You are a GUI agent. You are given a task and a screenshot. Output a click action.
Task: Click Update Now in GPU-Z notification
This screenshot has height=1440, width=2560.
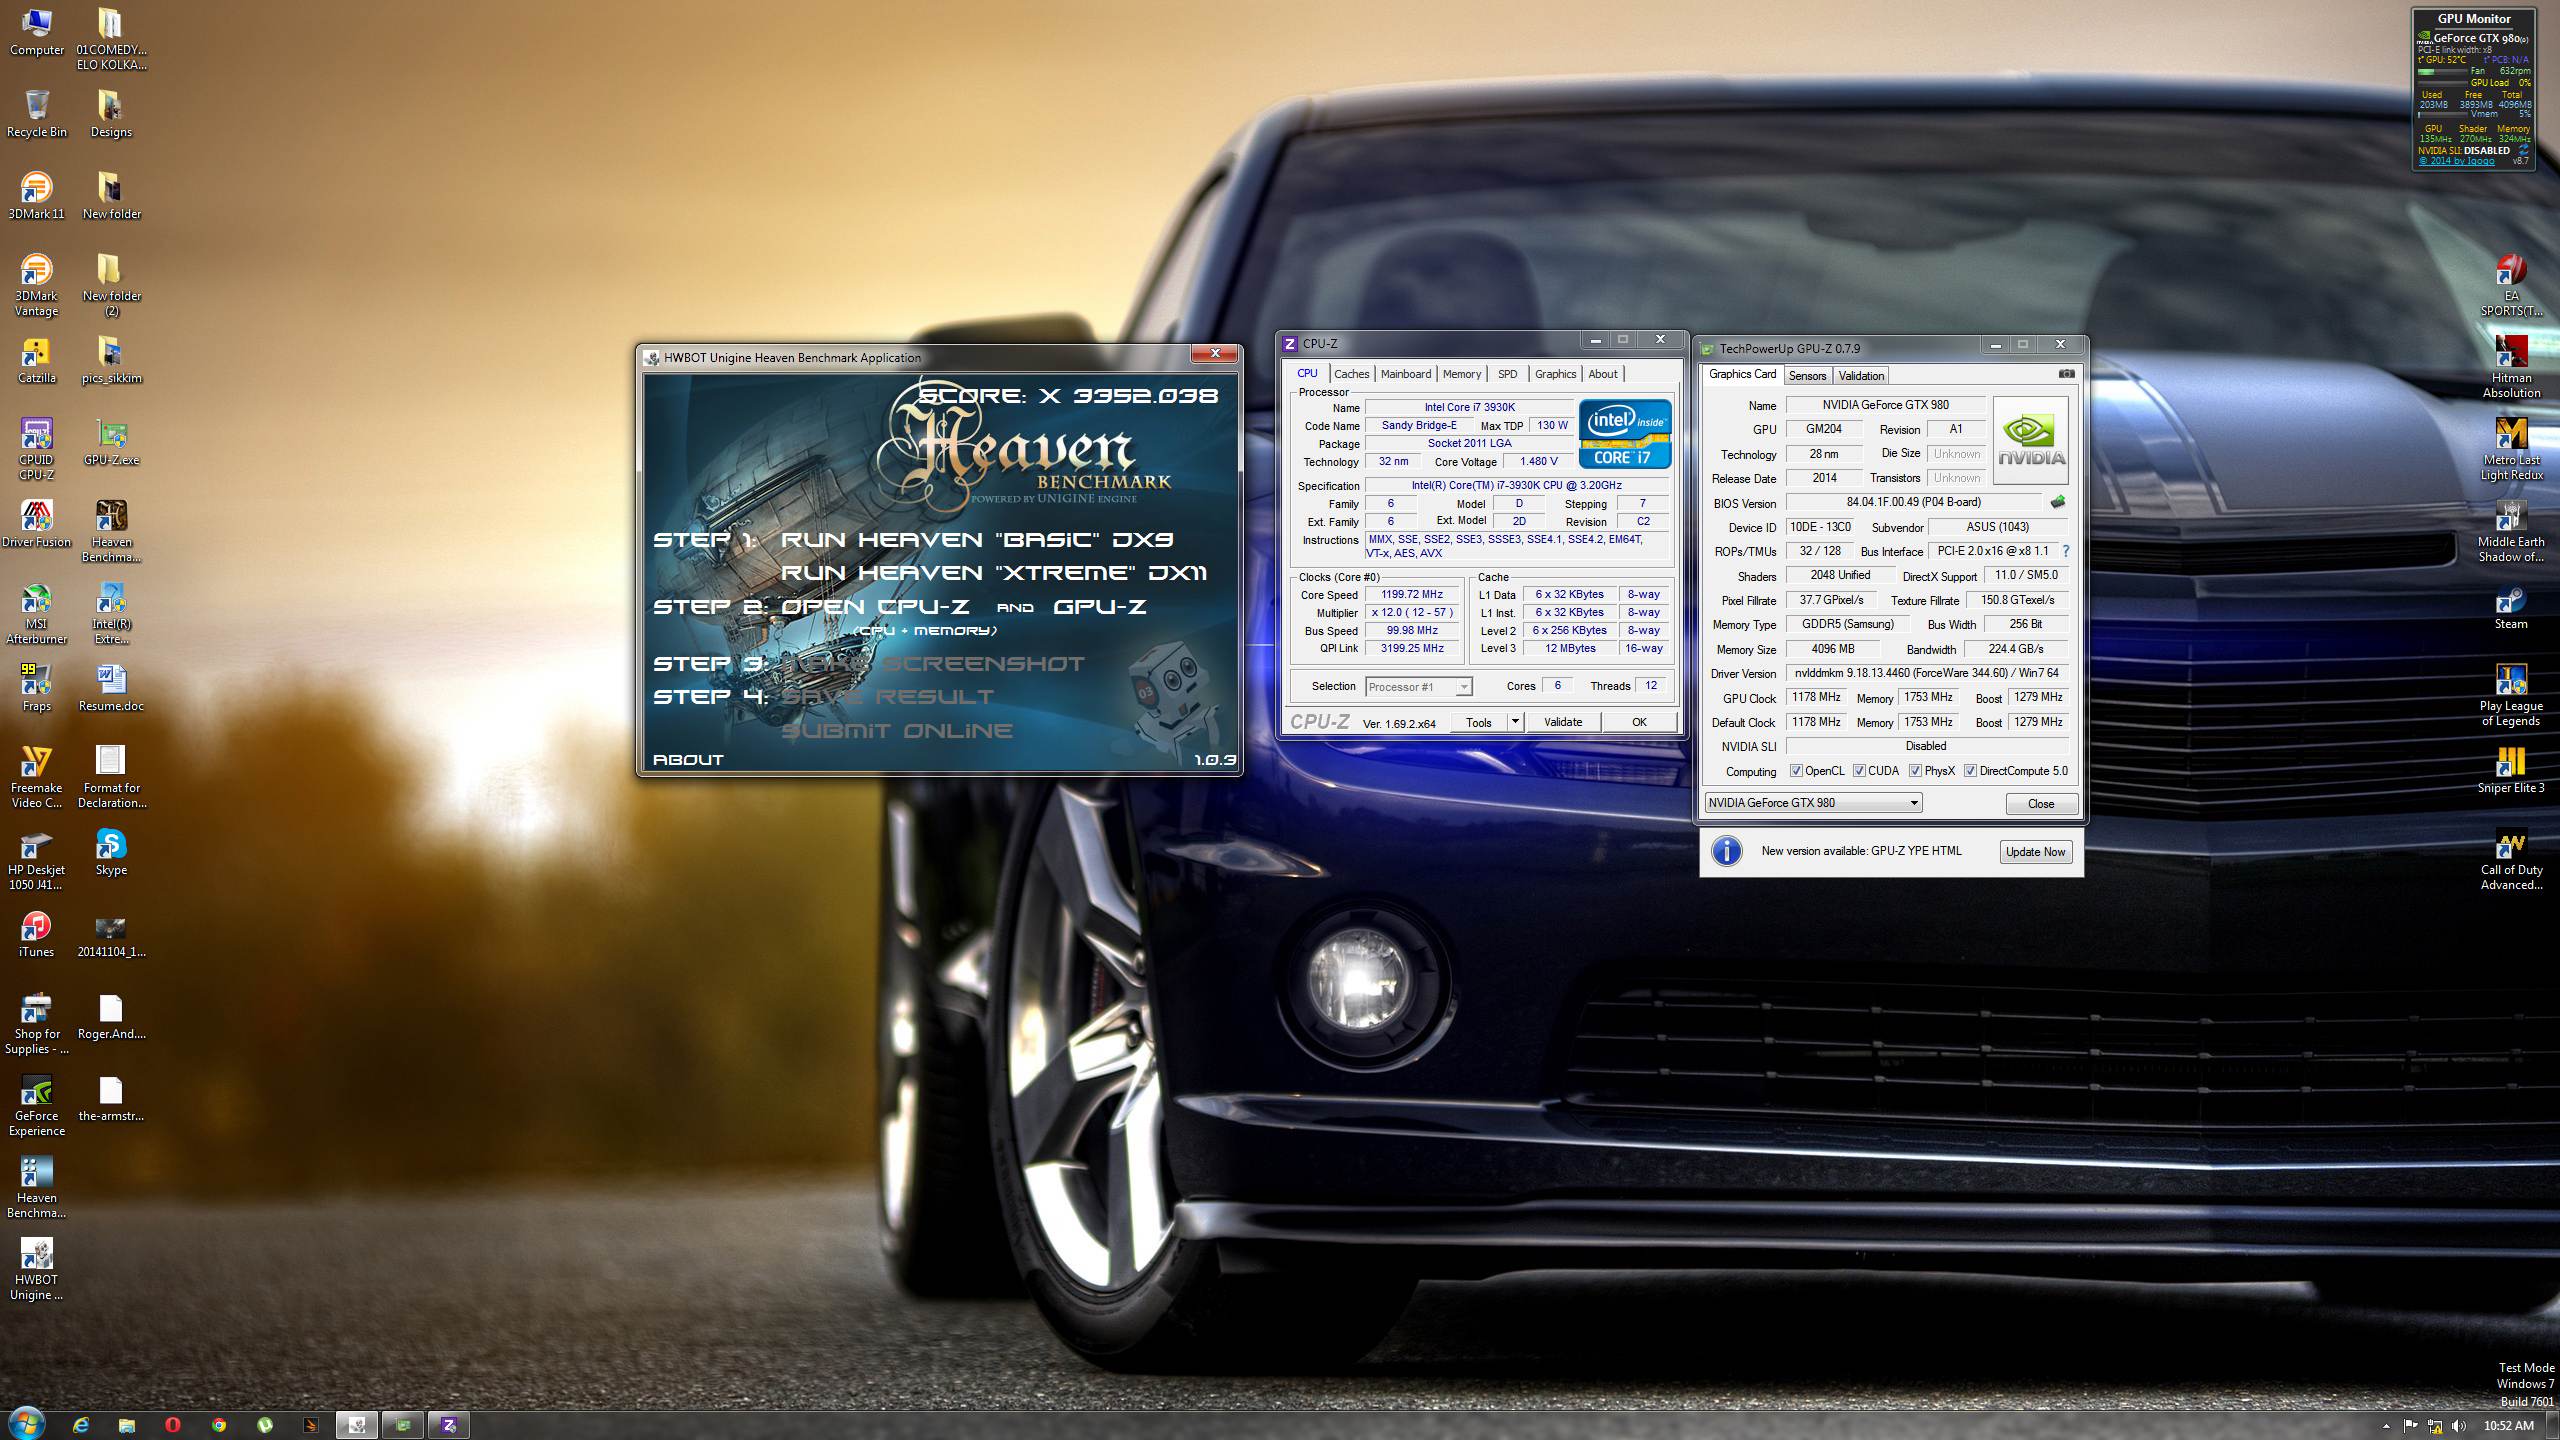(2035, 852)
